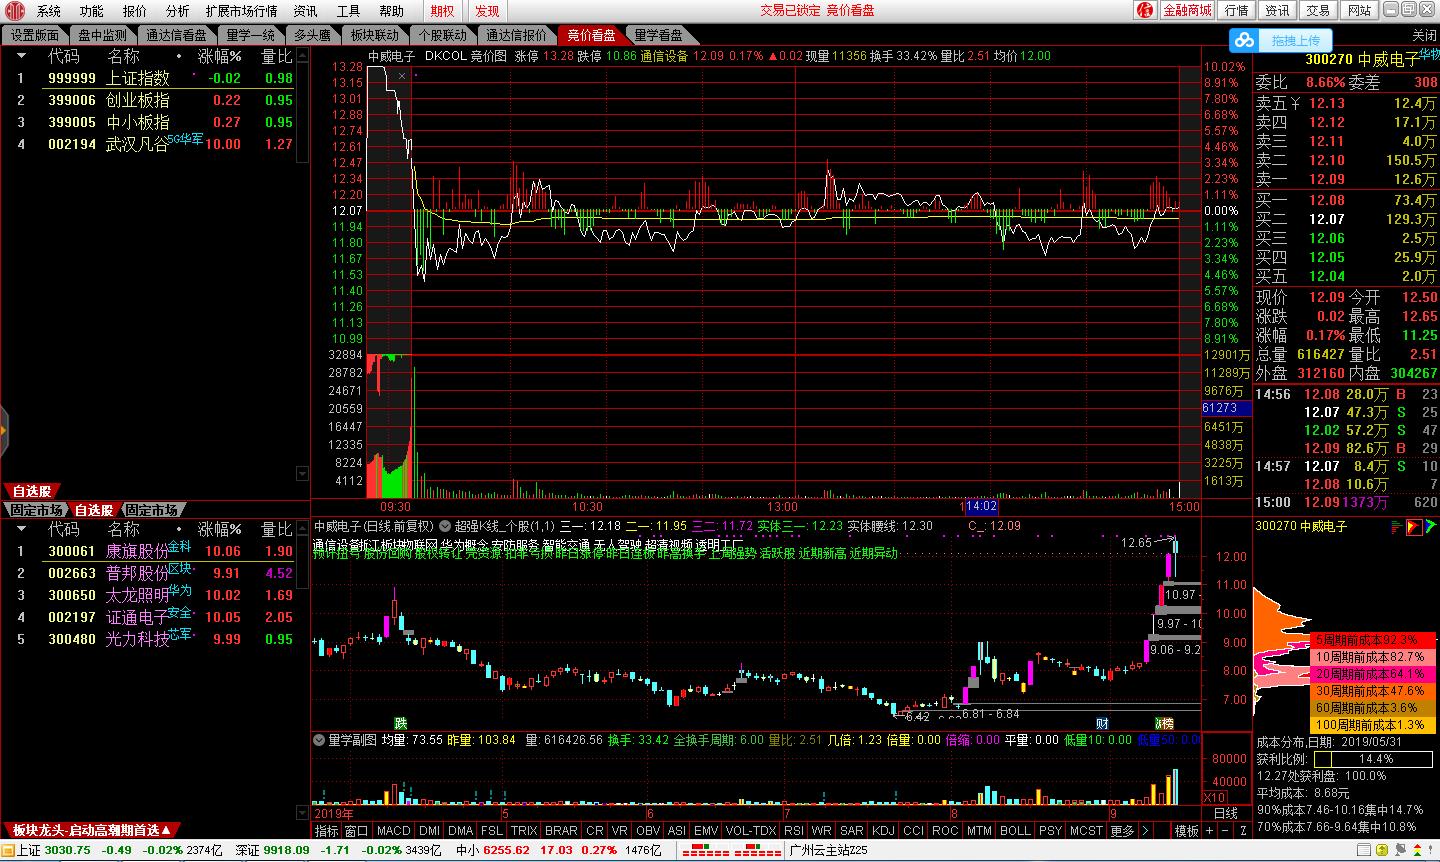Toggle the TRIX indicator
The image size is (1440, 862).
click(524, 831)
